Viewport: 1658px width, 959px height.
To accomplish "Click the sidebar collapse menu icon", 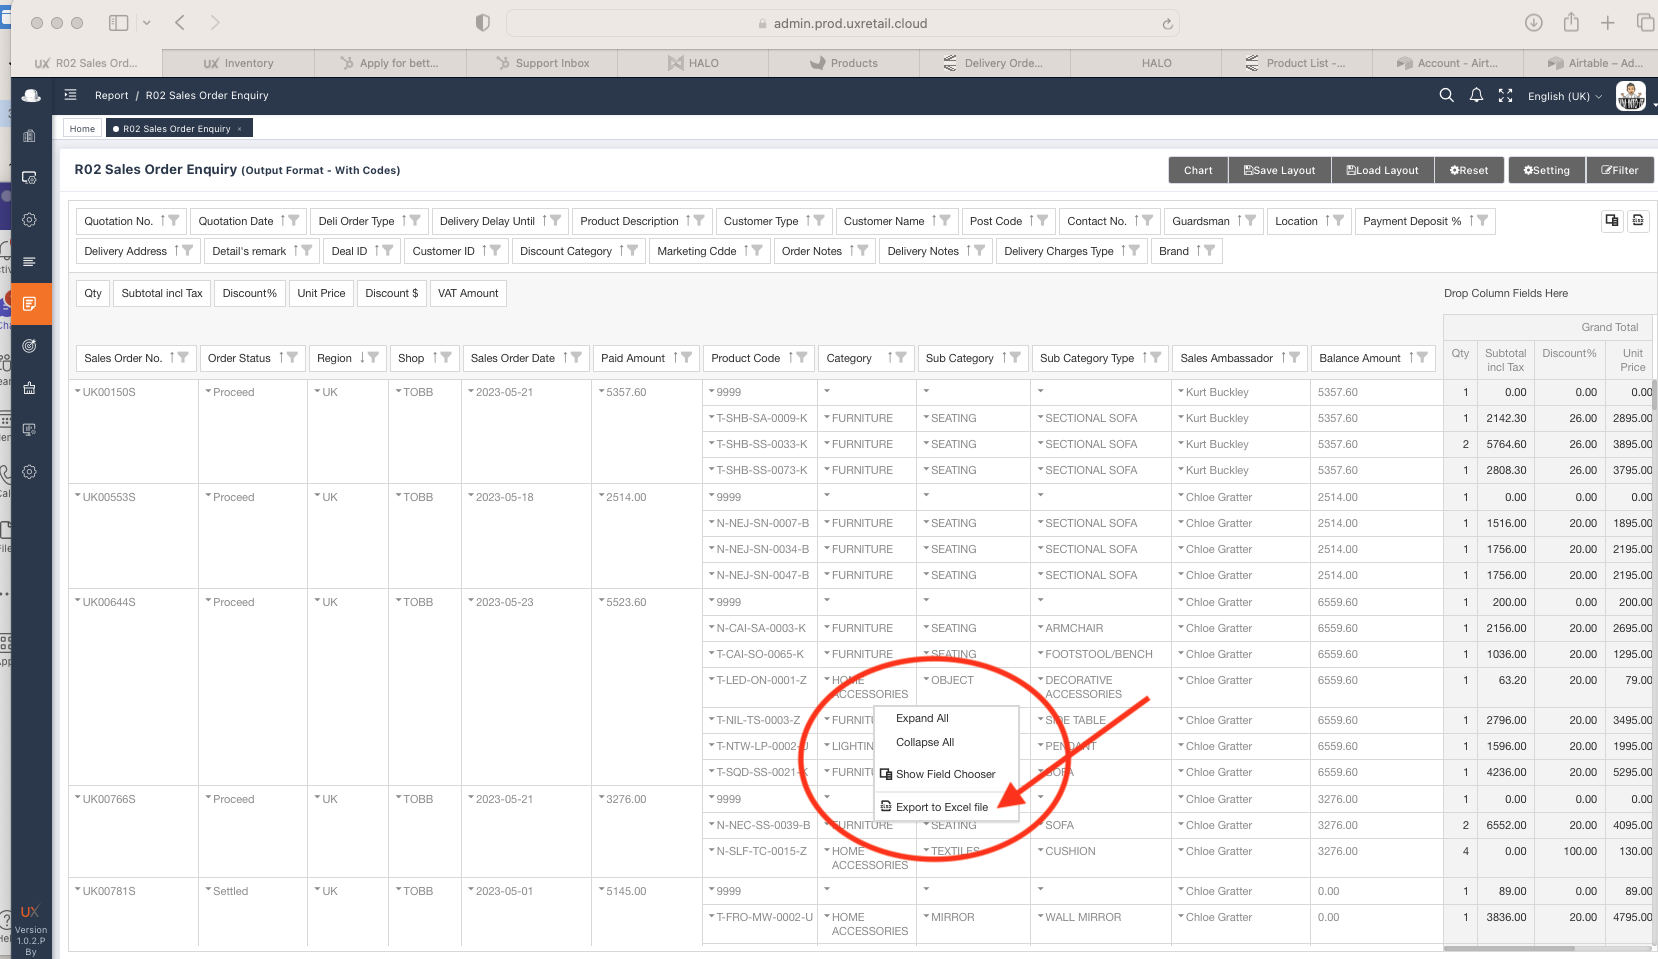I will pyautogui.click(x=70, y=96).
